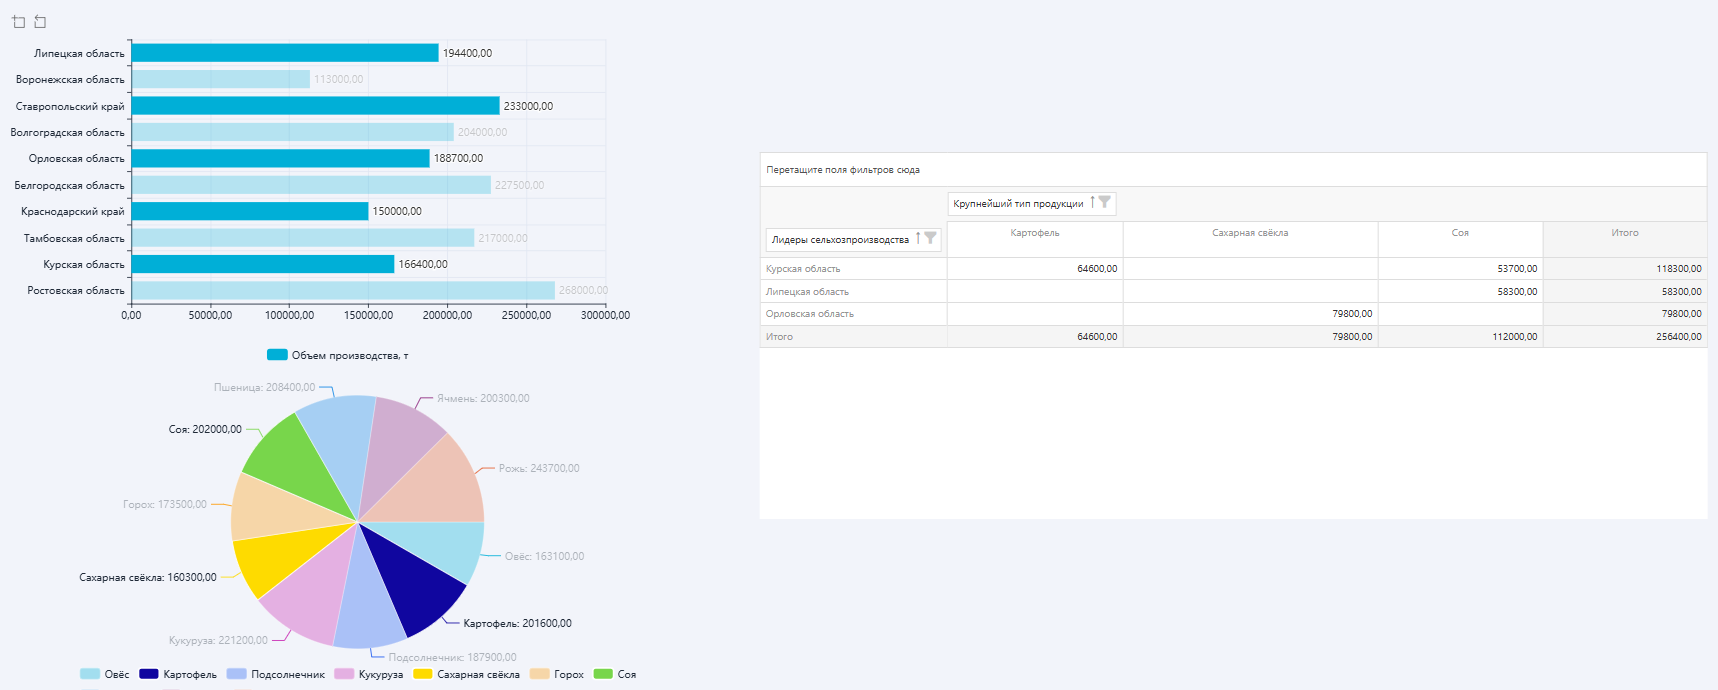
Task: Toggle Подсолнечник legend swatch
Action: click(236, 674)
